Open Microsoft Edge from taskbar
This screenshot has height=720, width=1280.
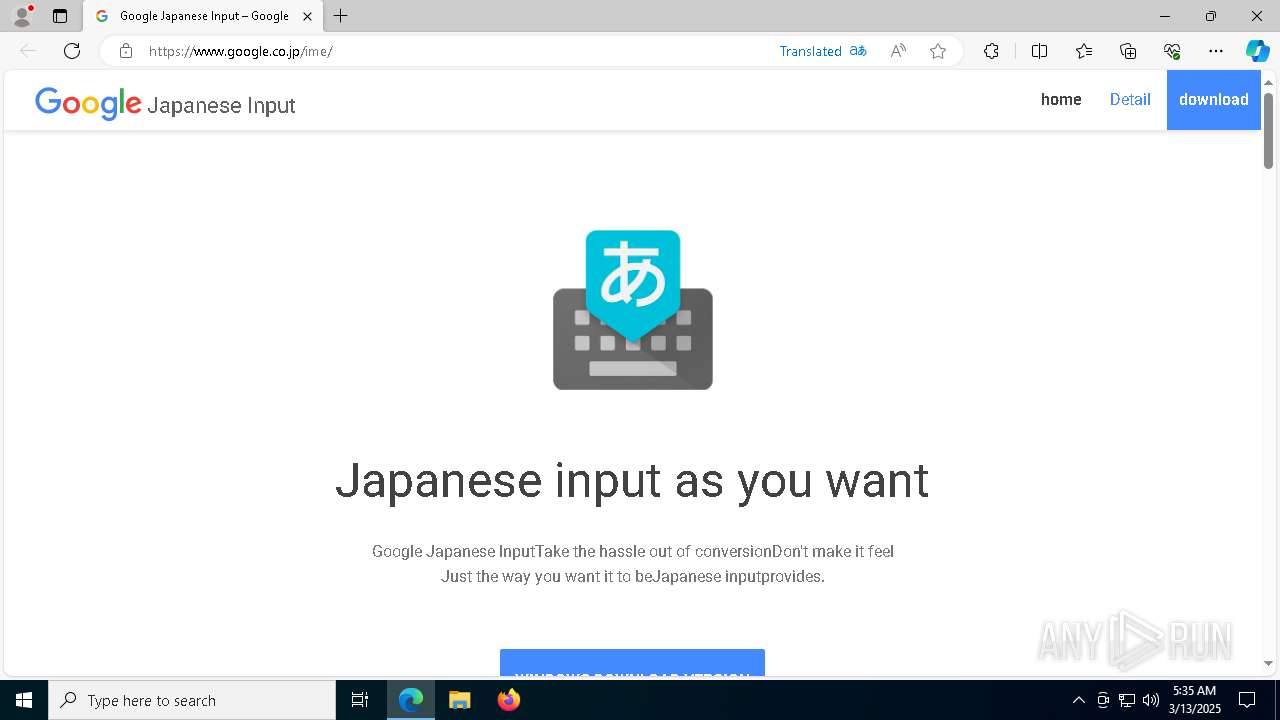click(411, 700)
